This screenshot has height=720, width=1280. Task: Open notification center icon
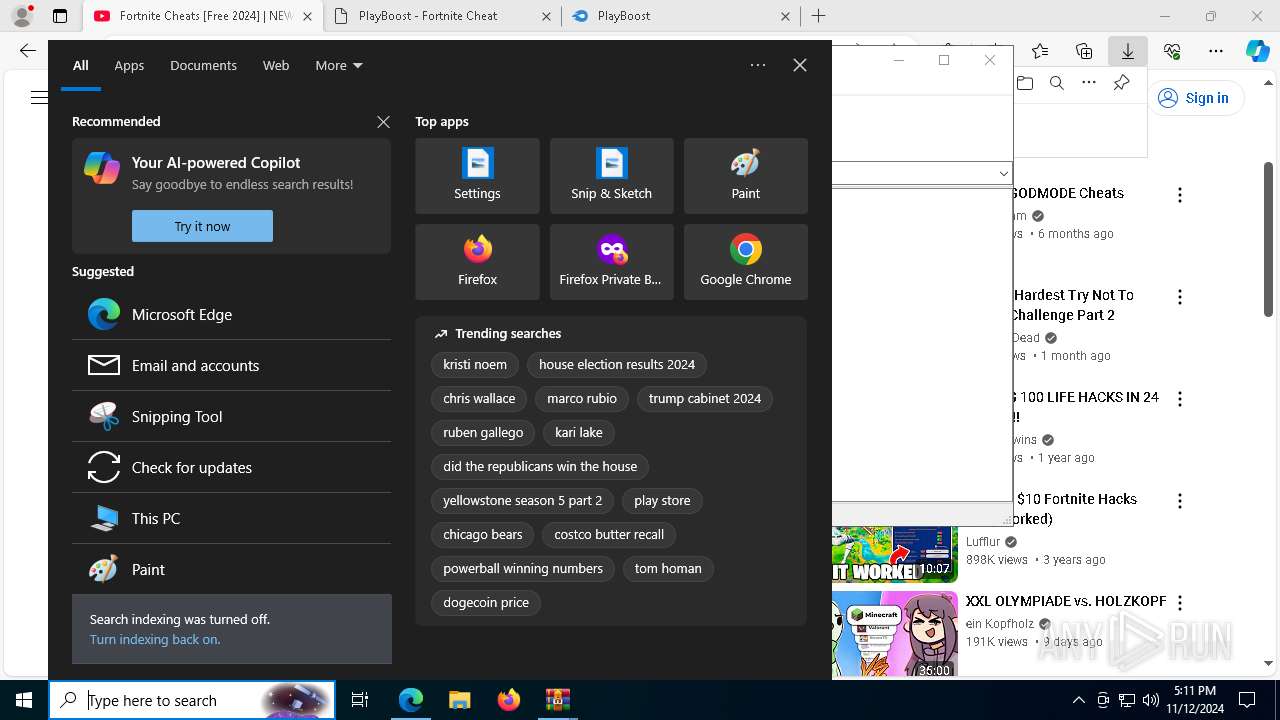[1247, 700]
